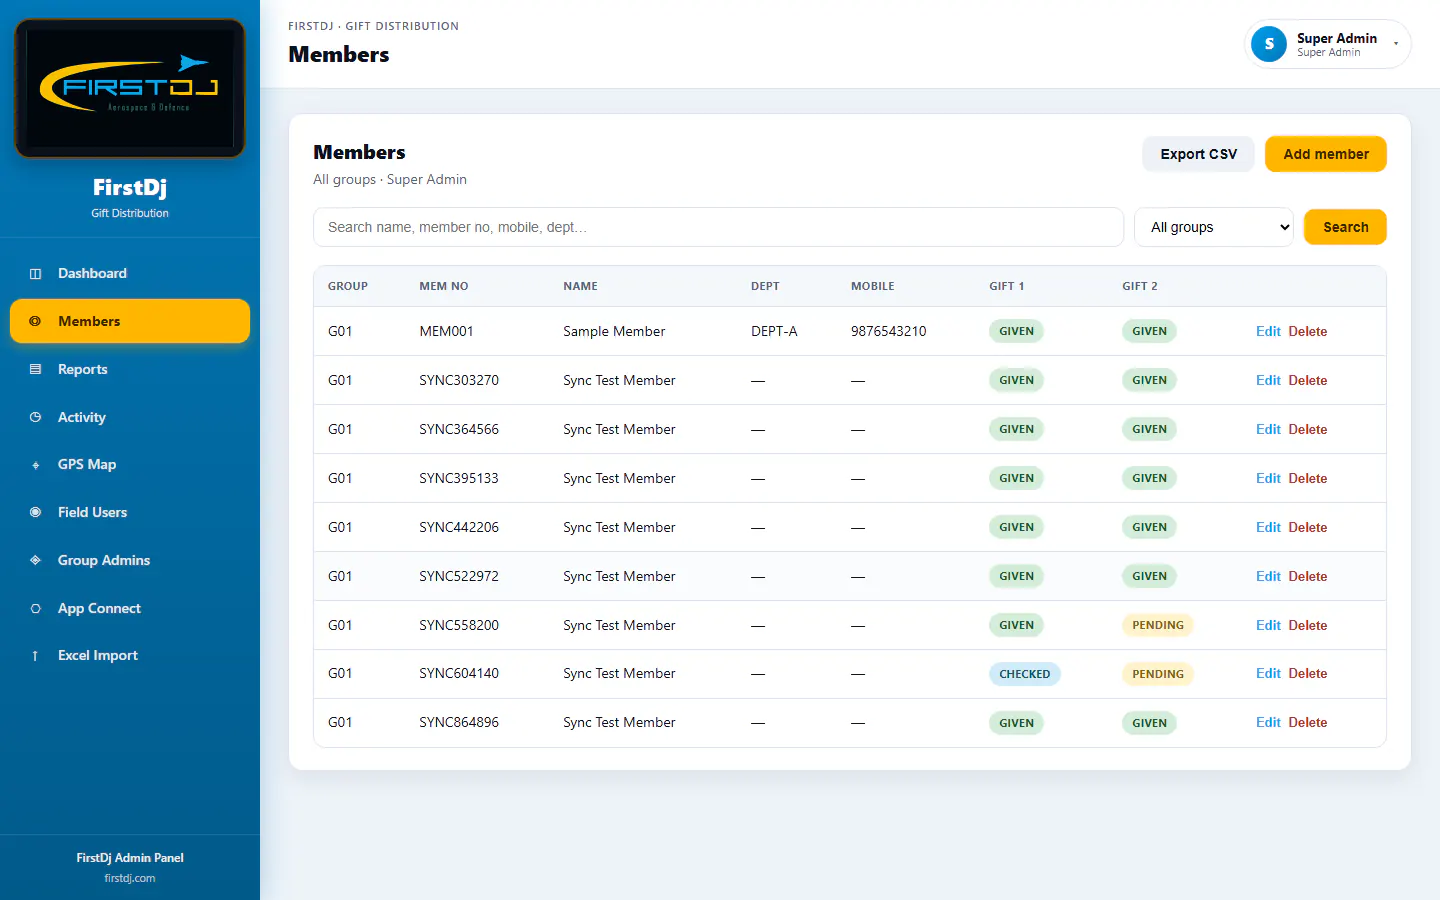The width and height of the screenshot is (1440, 900).
Task: Click the CHECKED badge for SYNC604140
Action: tap(1024, 674)
